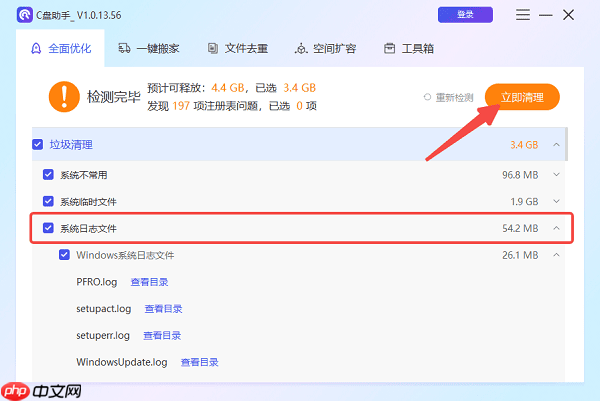Click the 登录 login button
600x401 pixels.
(x=465, y=15)
